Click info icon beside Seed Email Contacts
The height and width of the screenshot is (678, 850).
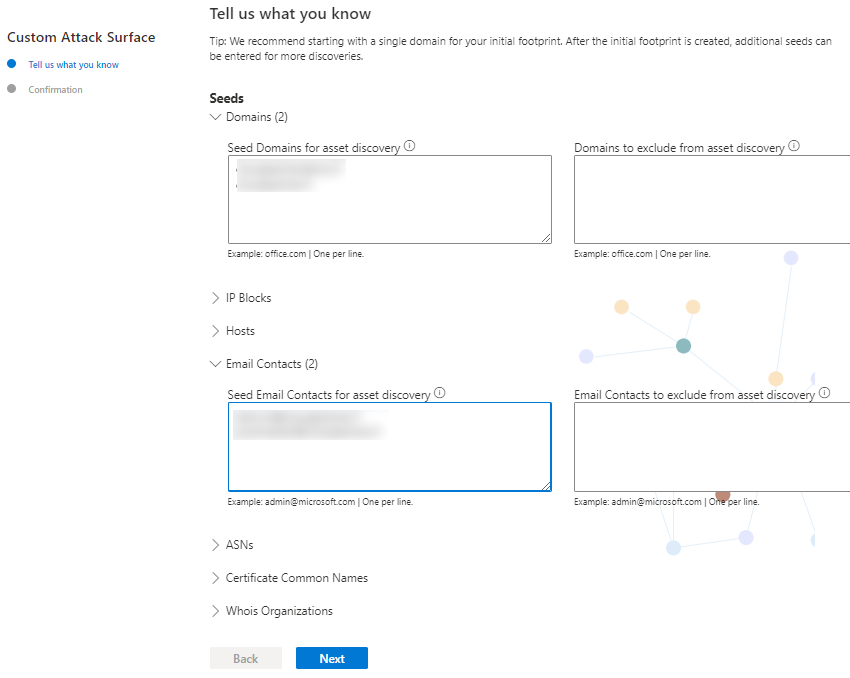pyautogui.click(x=439, y=393)
